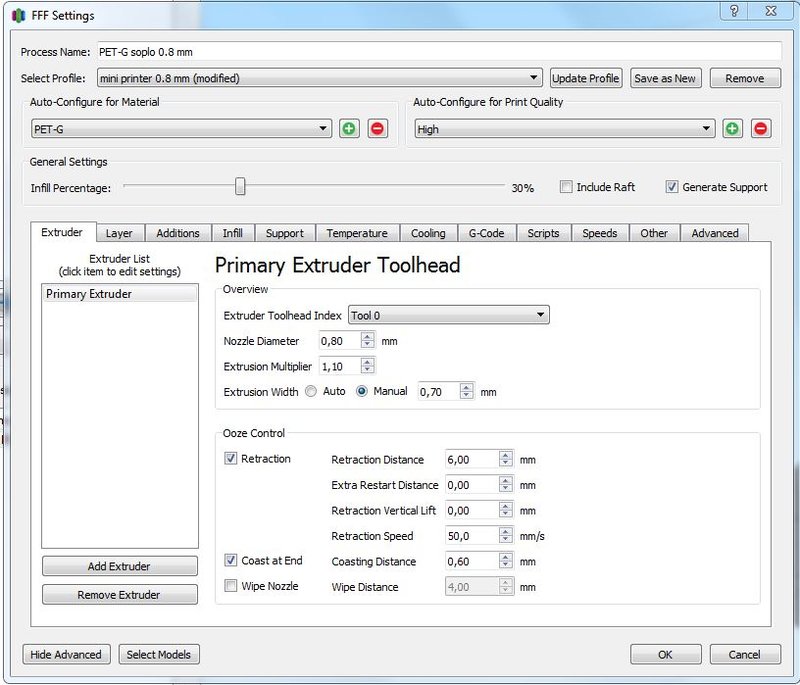
Task: Open Extruder Toolhead Index dropdown
Action: pos(449,315)
